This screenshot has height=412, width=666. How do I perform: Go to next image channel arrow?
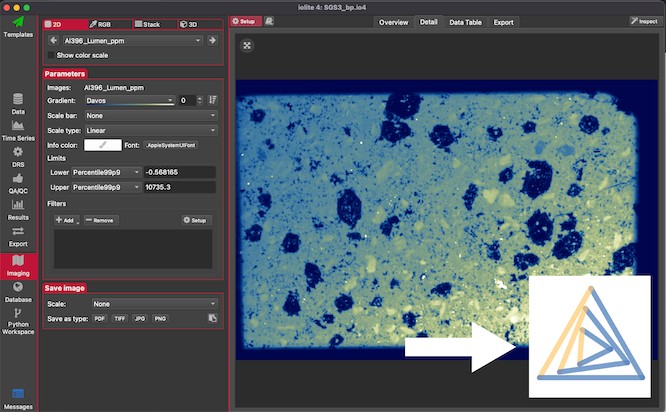tap(212, 40)
